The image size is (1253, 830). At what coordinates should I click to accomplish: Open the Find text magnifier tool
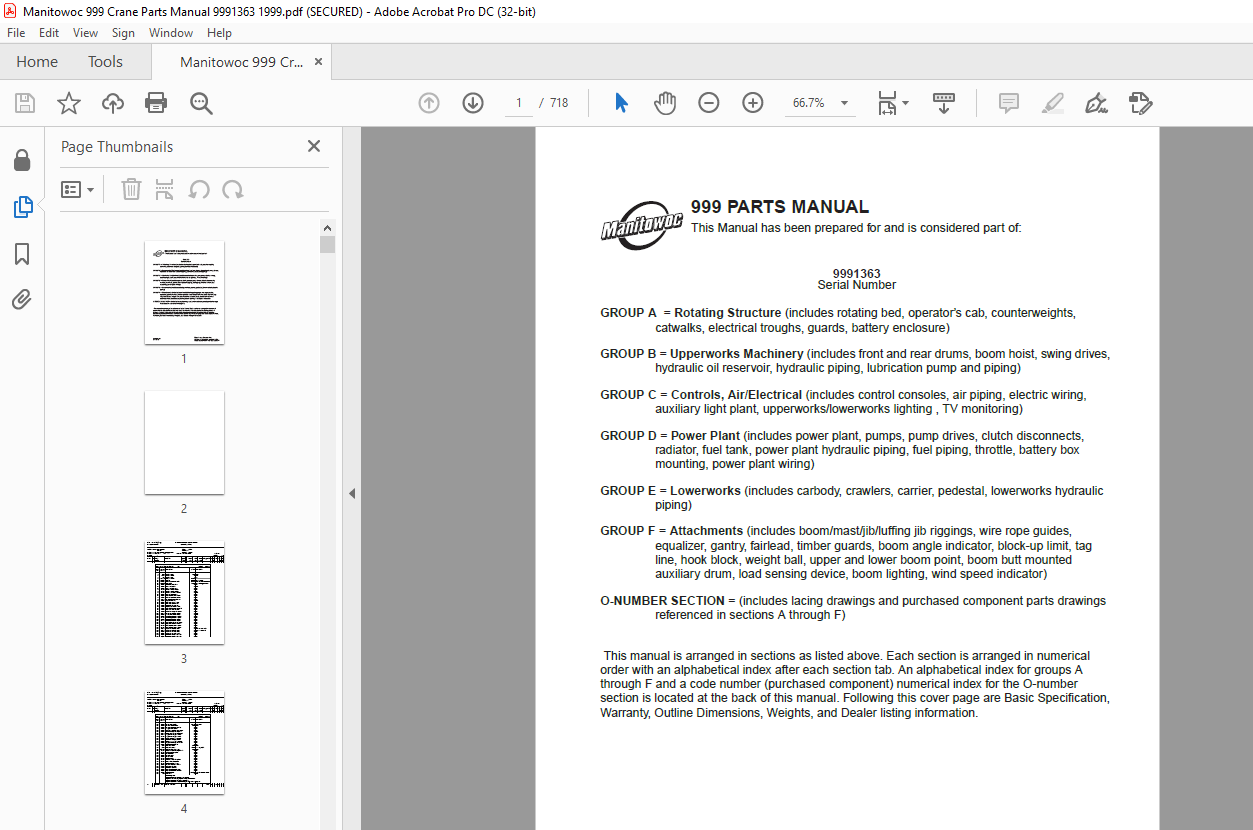[201, 103]
